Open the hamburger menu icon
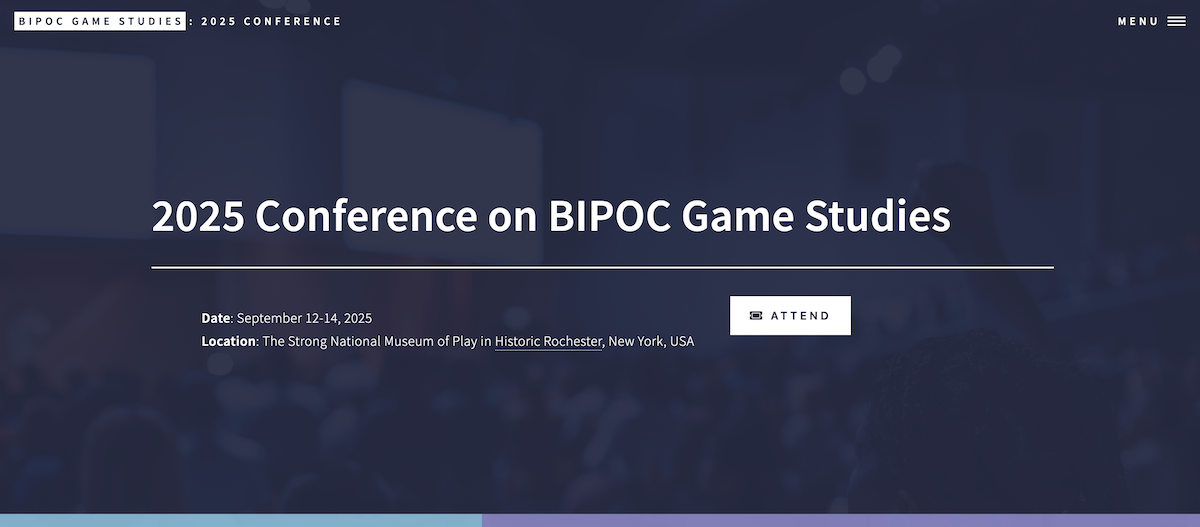Image resolution: width=1200 pixels, height=527 pixels. click(x=1176, y=21)
